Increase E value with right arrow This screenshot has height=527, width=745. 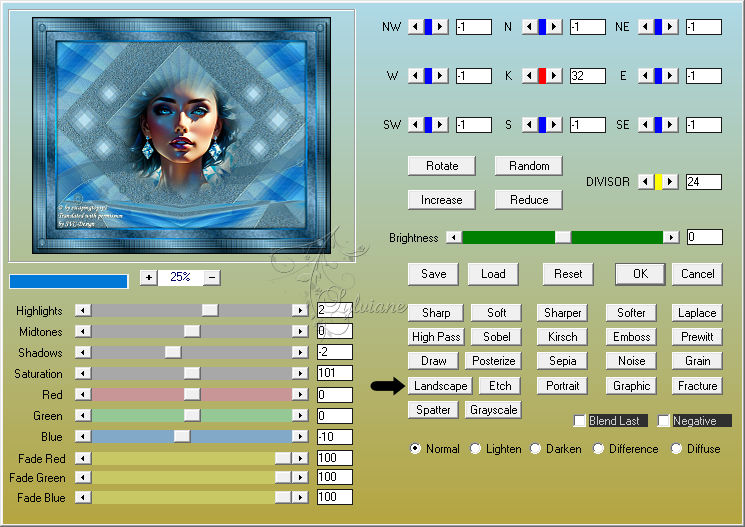(670, 76)
